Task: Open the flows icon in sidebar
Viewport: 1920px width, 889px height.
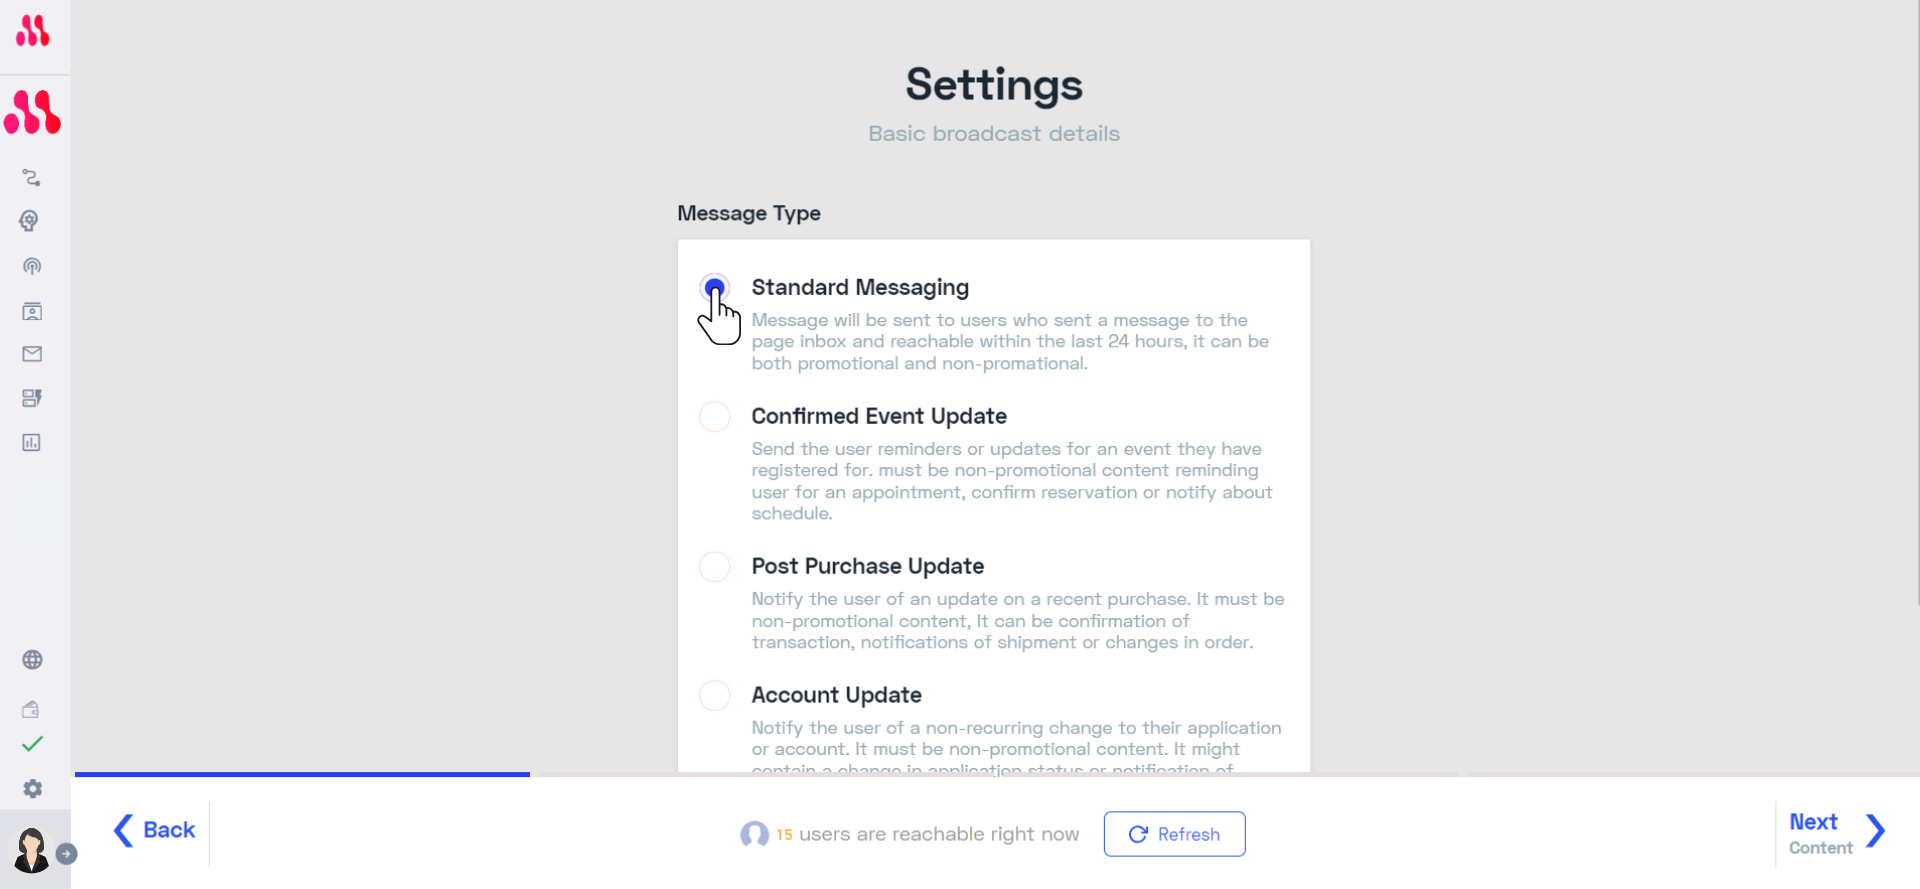Action: click(x=32, y=178)
